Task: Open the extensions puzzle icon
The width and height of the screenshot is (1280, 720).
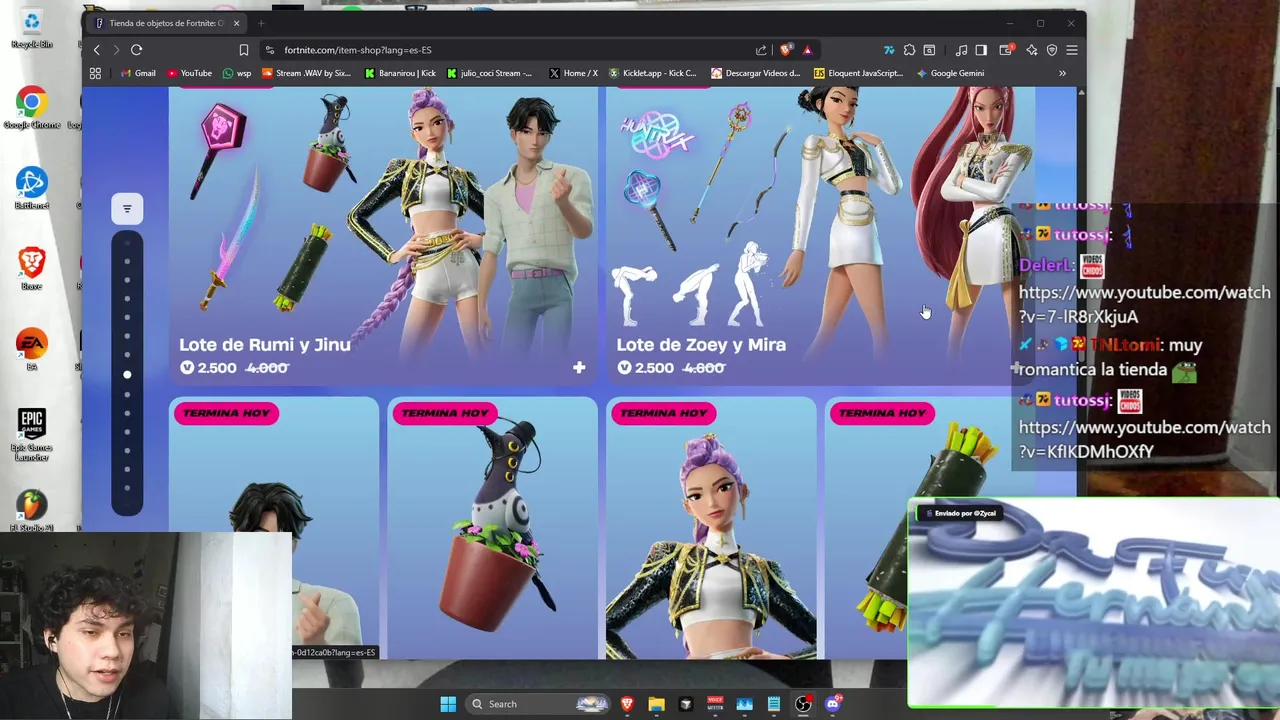Action: coord(909,50)
